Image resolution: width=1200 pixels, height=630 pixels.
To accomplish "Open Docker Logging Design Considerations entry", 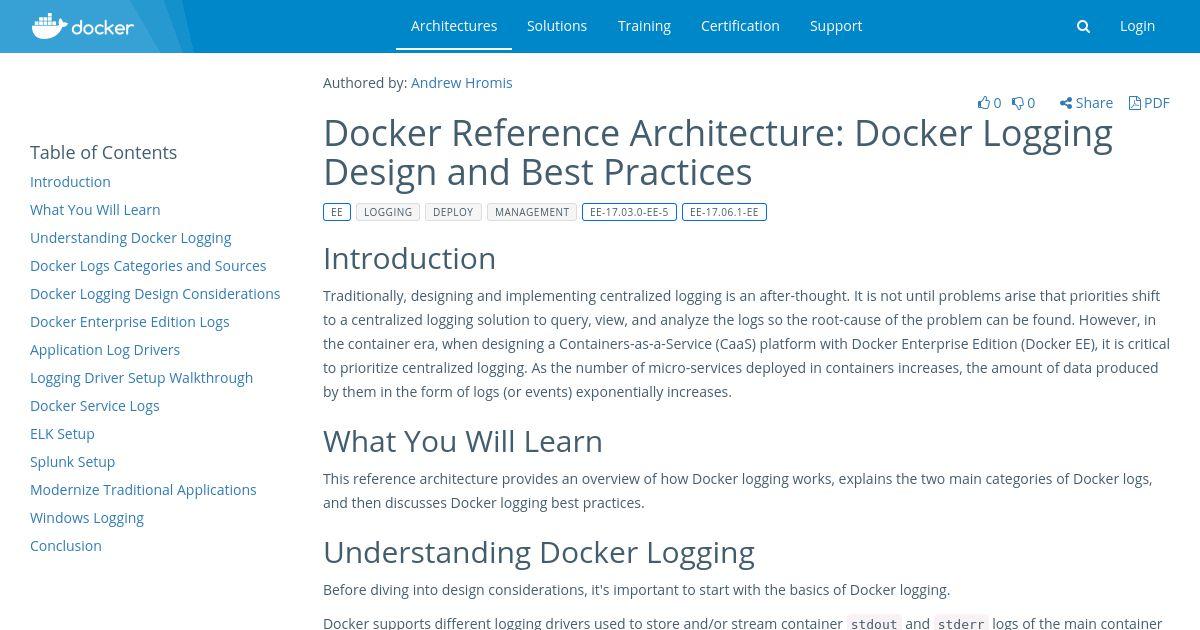I will click(155, 294).
